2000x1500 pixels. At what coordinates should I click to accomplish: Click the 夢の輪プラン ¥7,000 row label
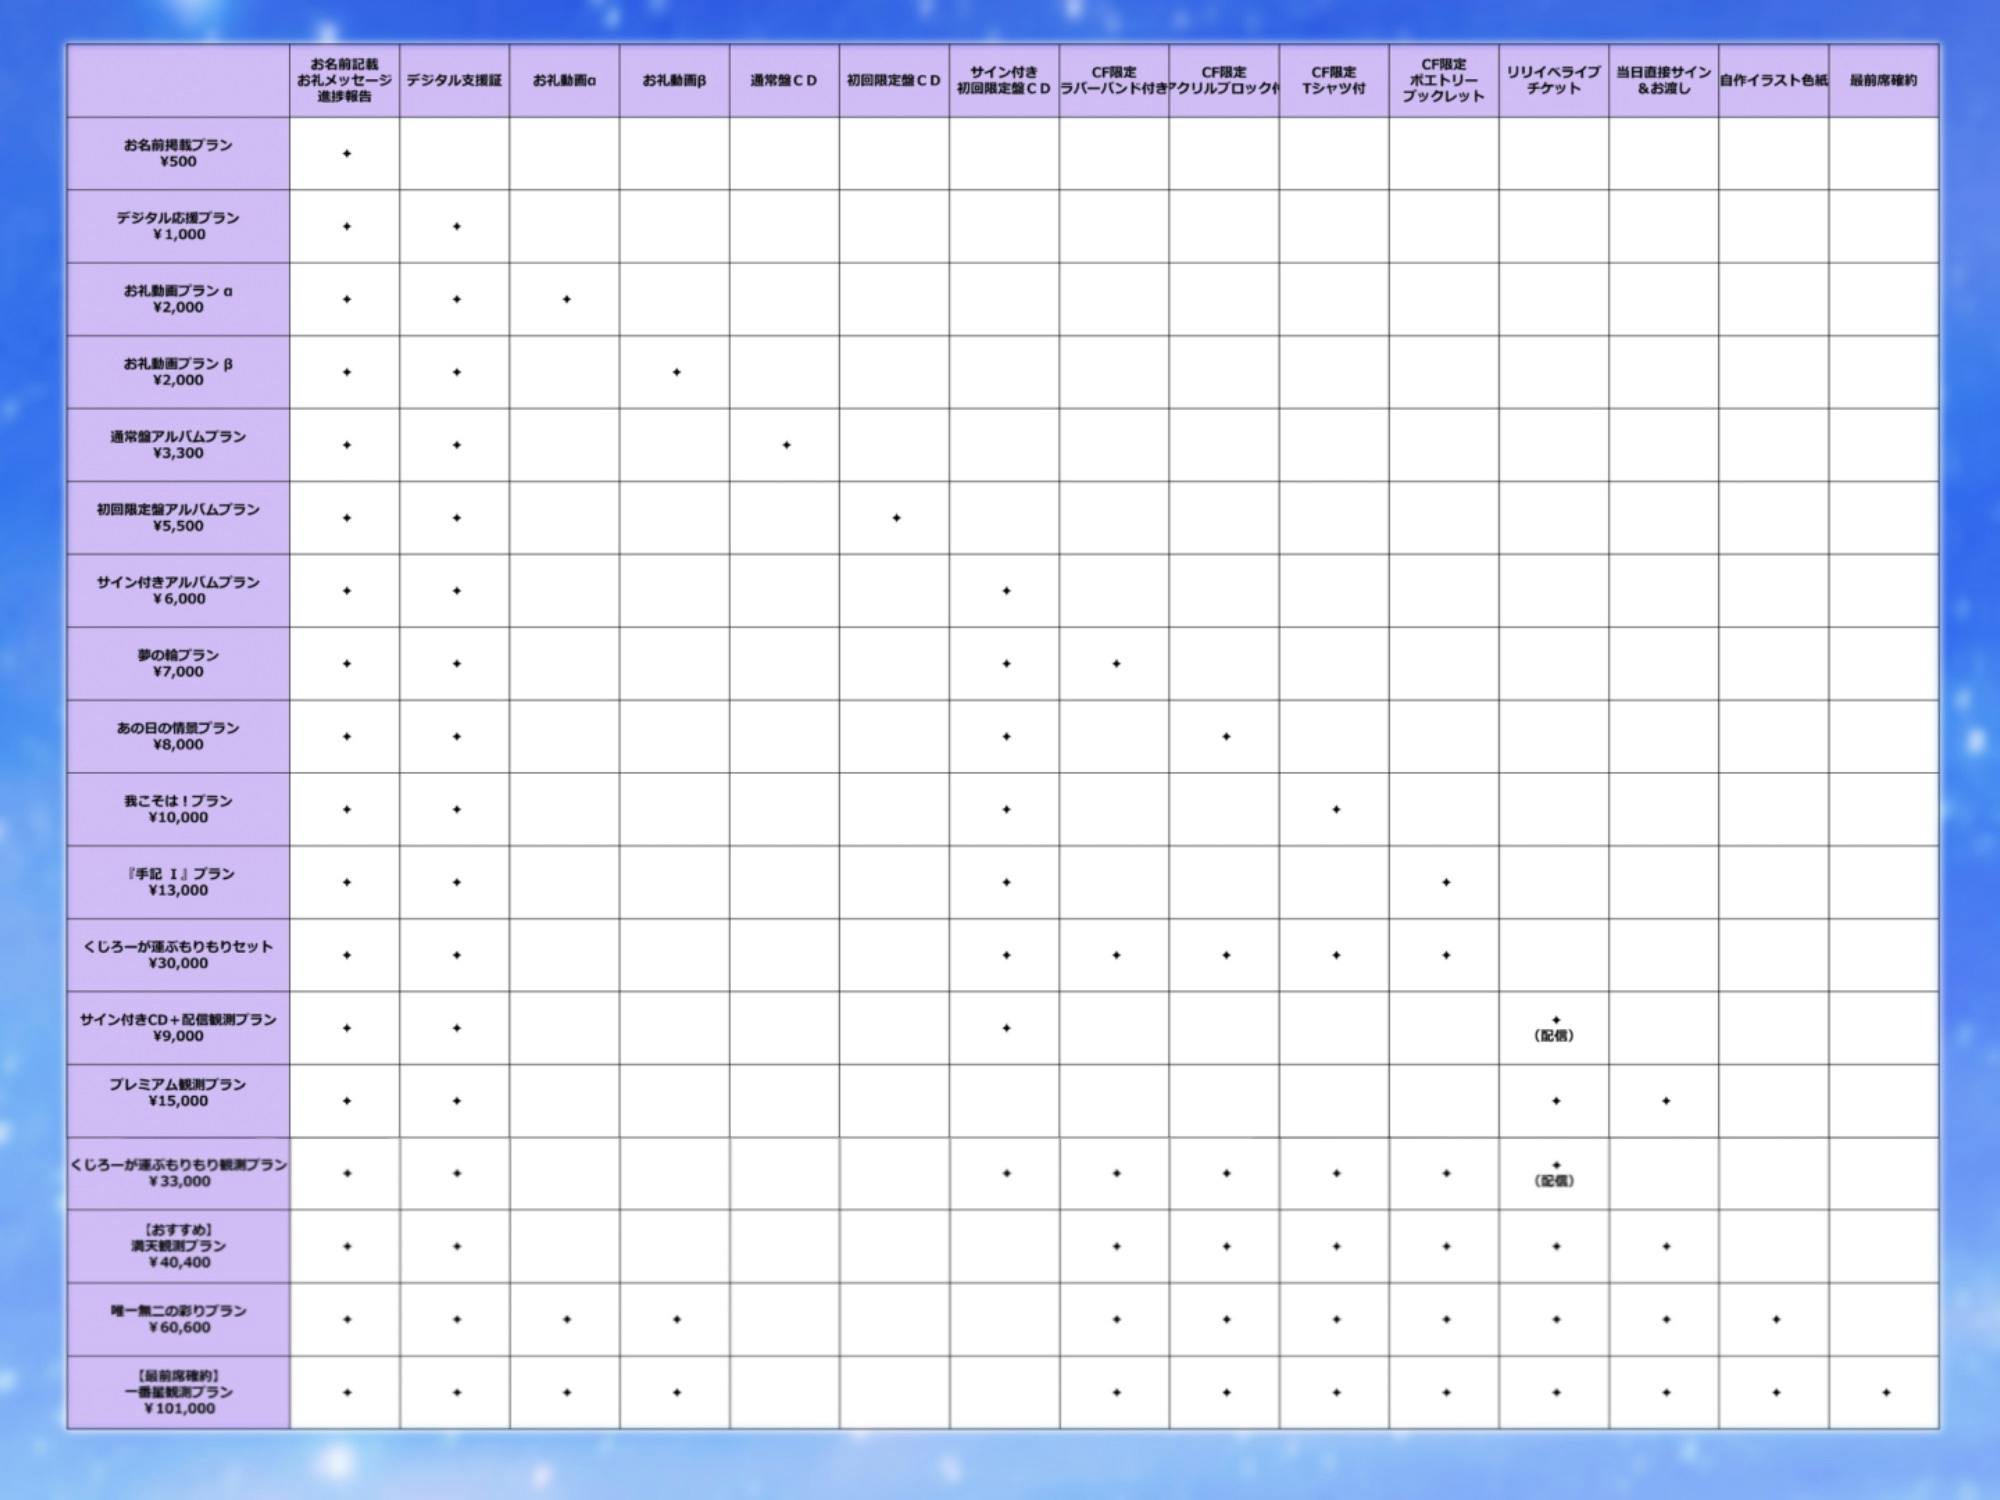click(x=178, y=663)
